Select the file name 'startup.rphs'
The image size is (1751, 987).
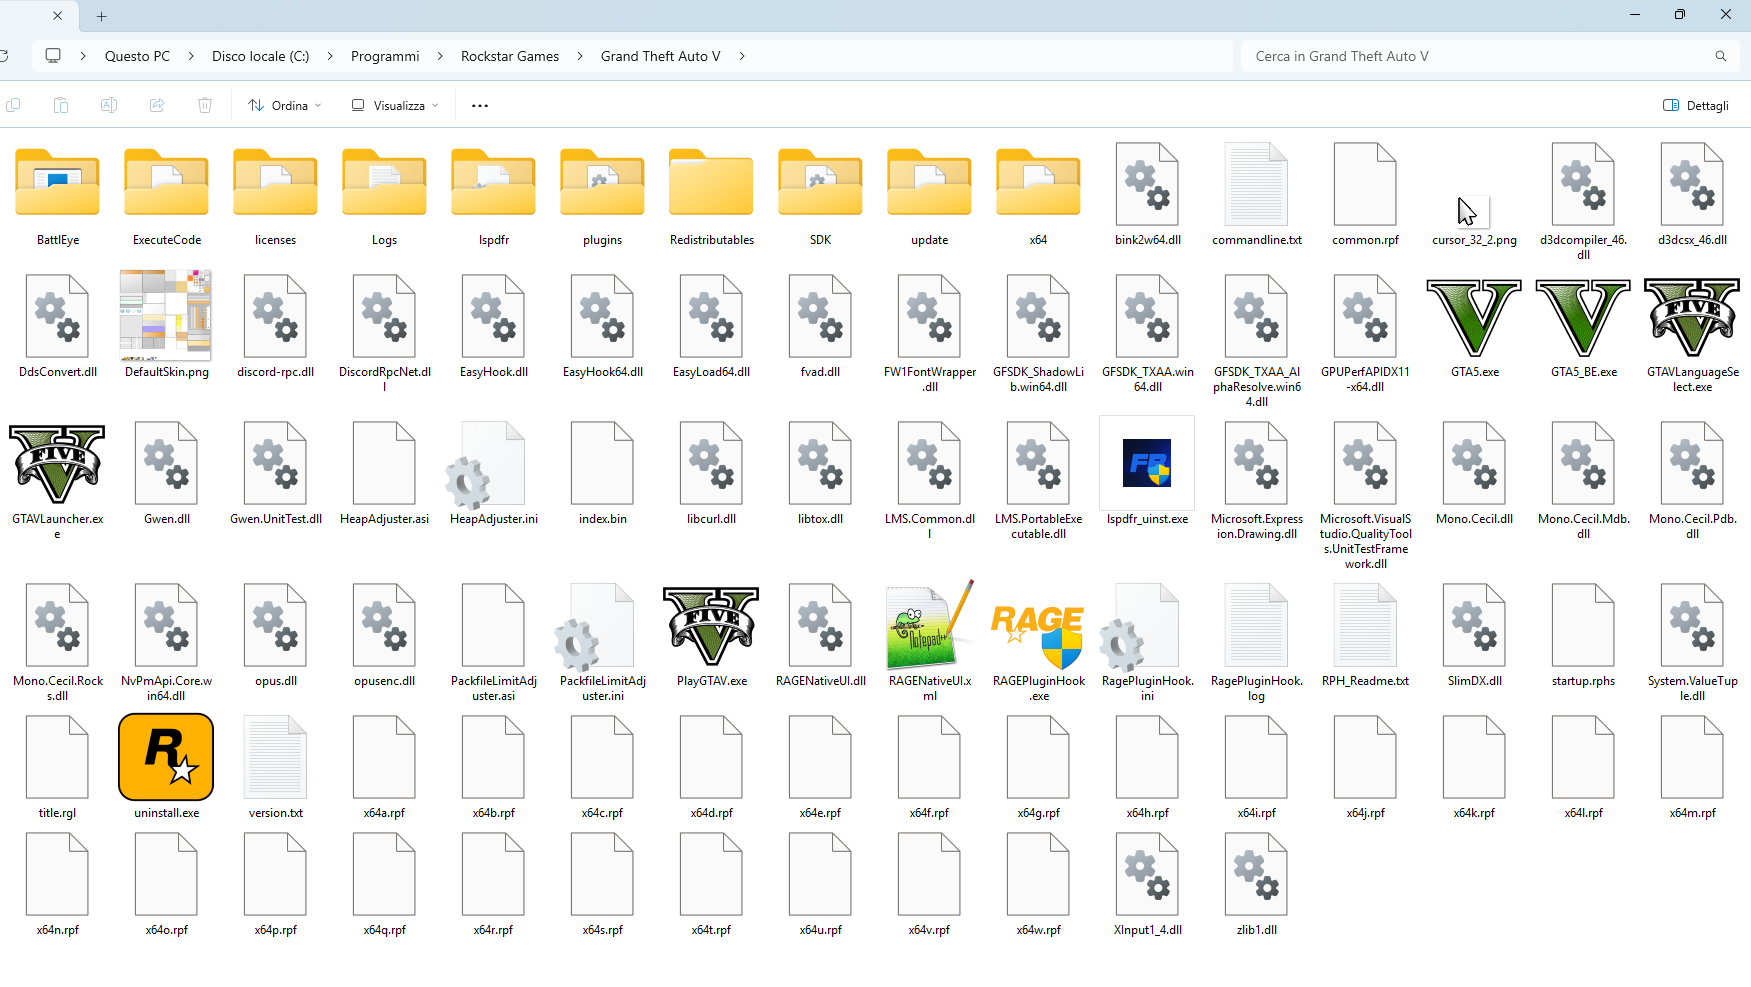click(x=1583, y=681)
